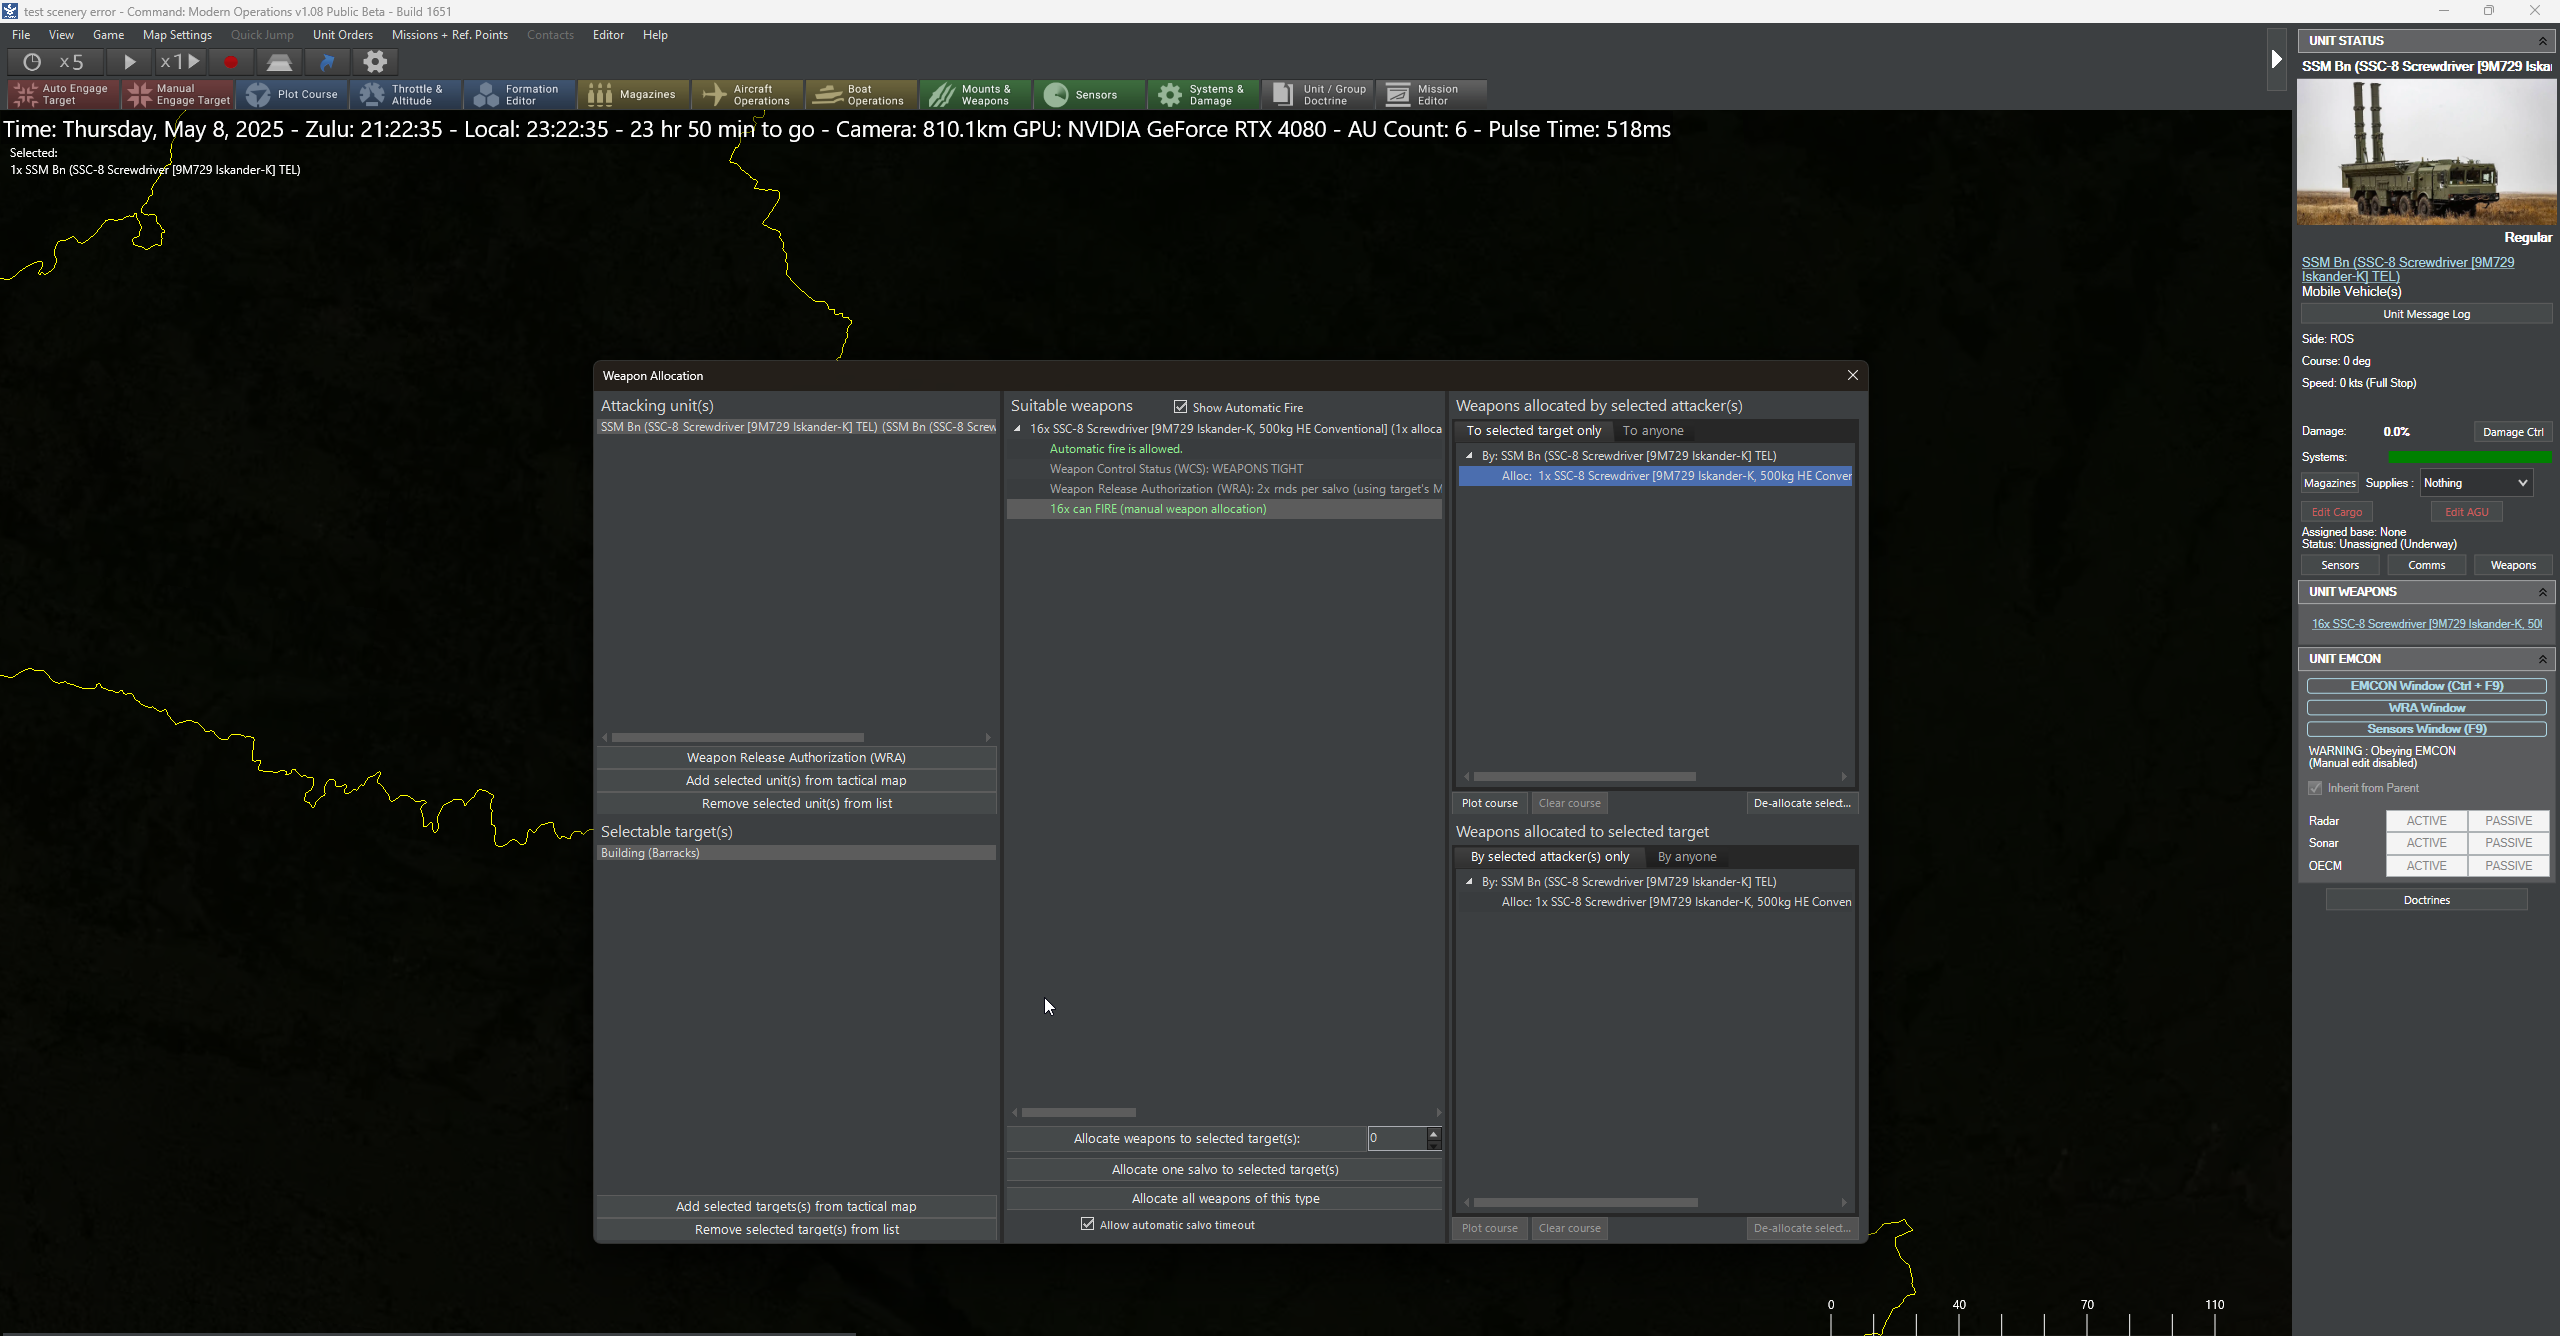Collapse the 16x SSC-8 Screwdriver weapon tree node
The image size is (2560, 1336).
click(1018, 429)
